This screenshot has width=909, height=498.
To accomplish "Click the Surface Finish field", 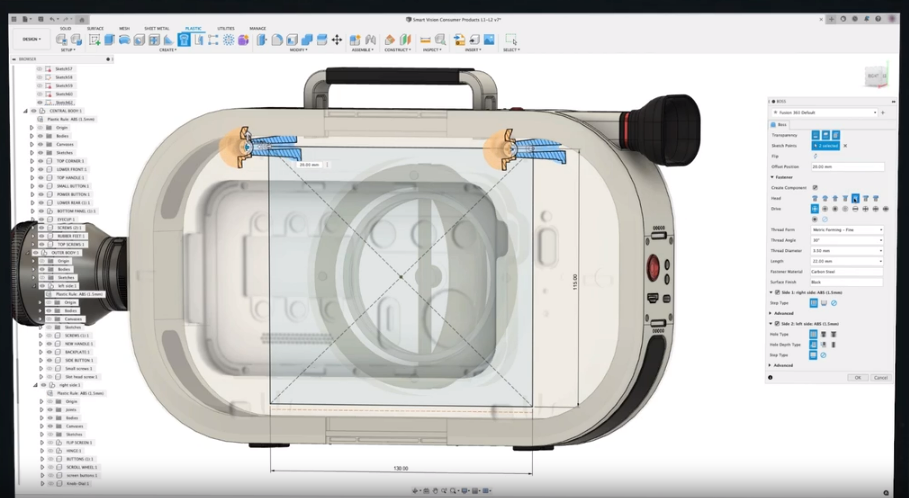I will pyautogui.click(x=846, y=282).
